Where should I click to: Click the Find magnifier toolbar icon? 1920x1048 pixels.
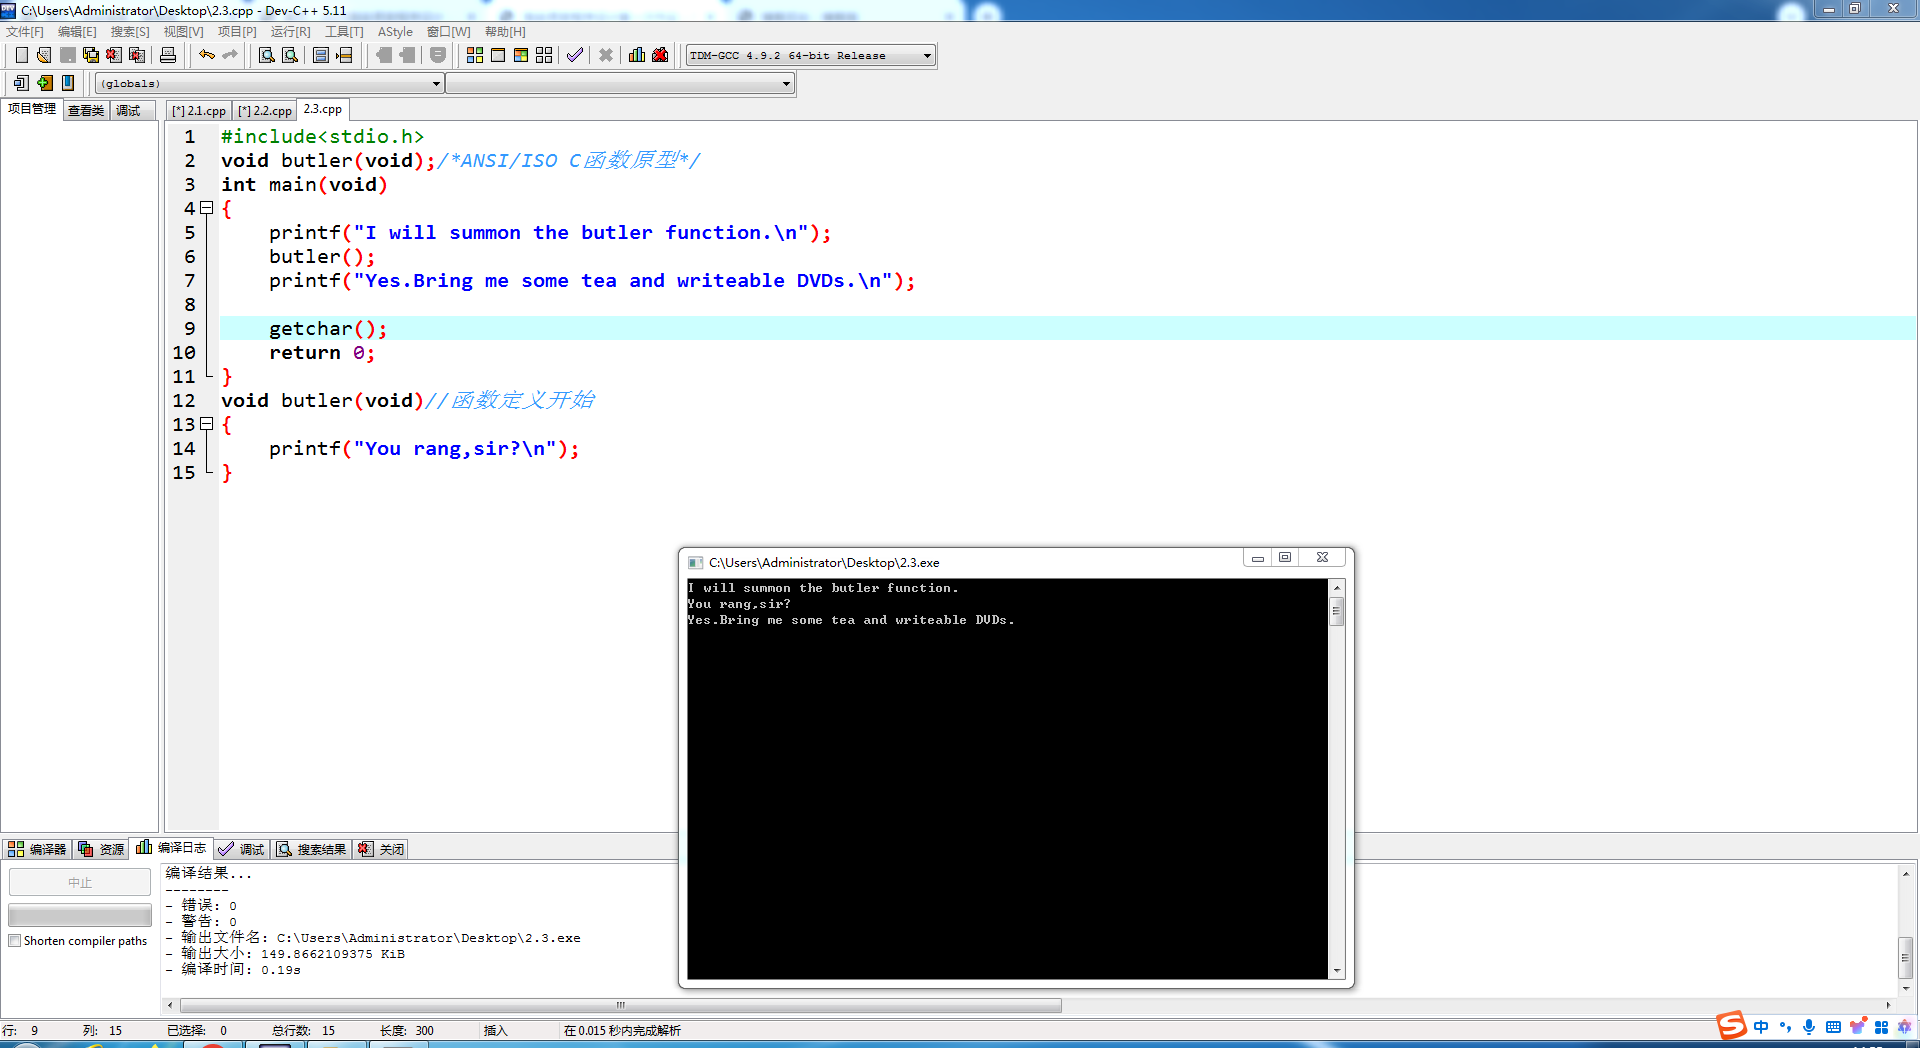click(267, 55)
